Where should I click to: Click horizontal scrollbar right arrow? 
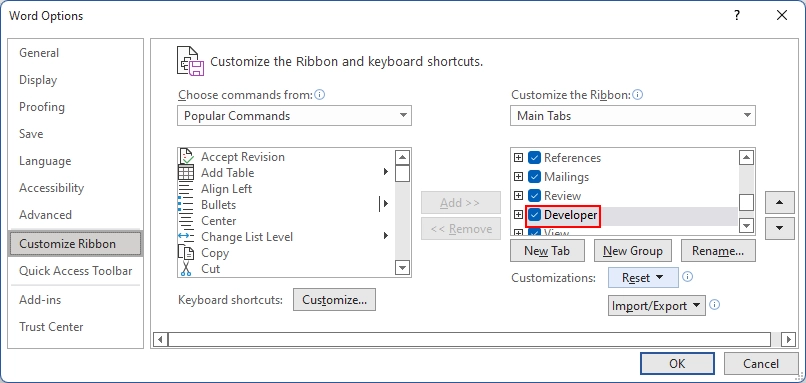[789, 339]
